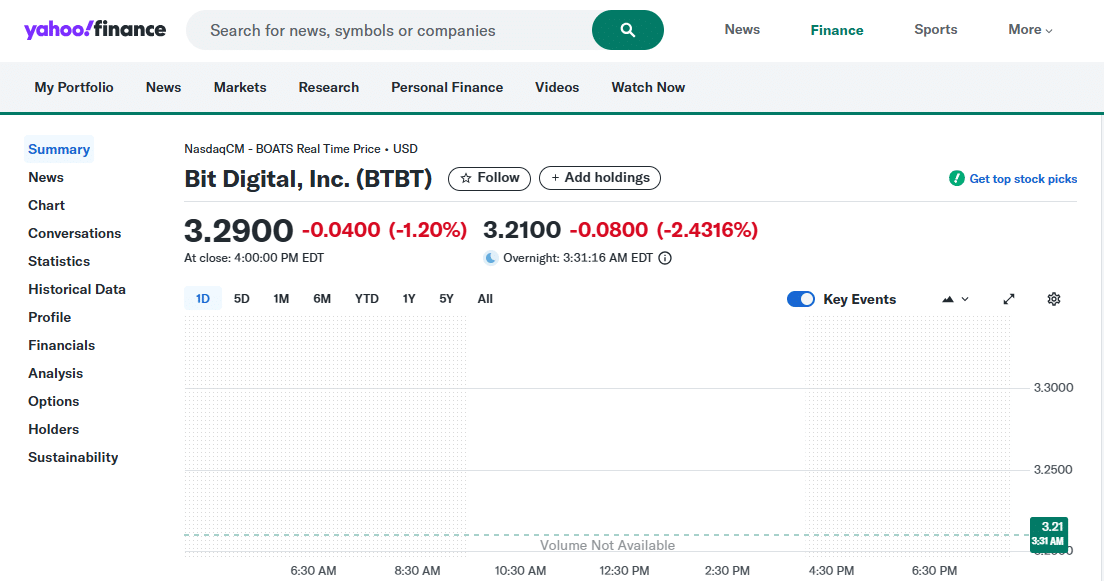This screenshot has height=581, width=1104.
Task: Open the Sustainability sidebar section
Action: click(x=73, y=458)
